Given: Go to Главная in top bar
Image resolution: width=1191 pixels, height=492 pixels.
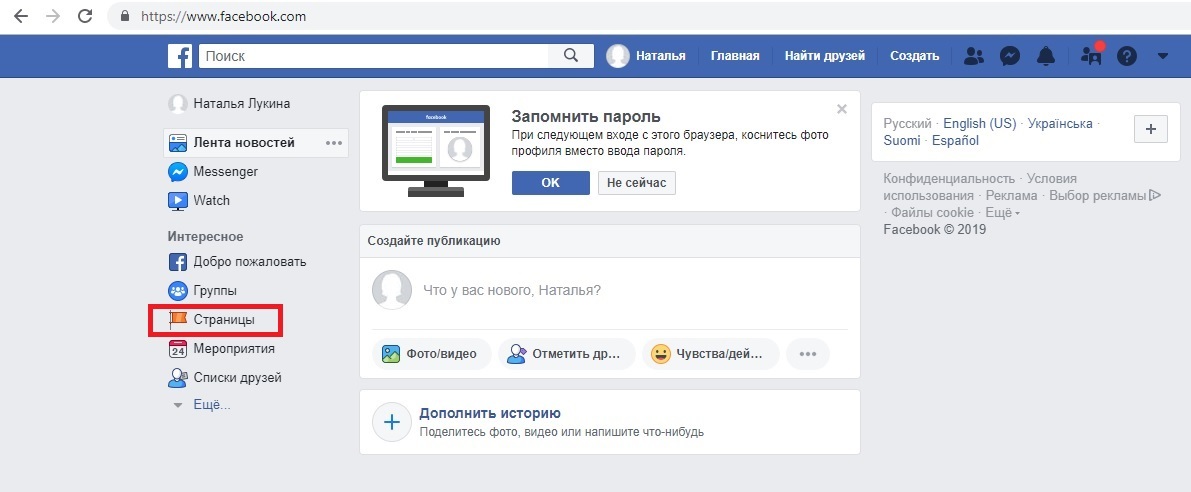Looking at the screenshot, I should 735,56.
